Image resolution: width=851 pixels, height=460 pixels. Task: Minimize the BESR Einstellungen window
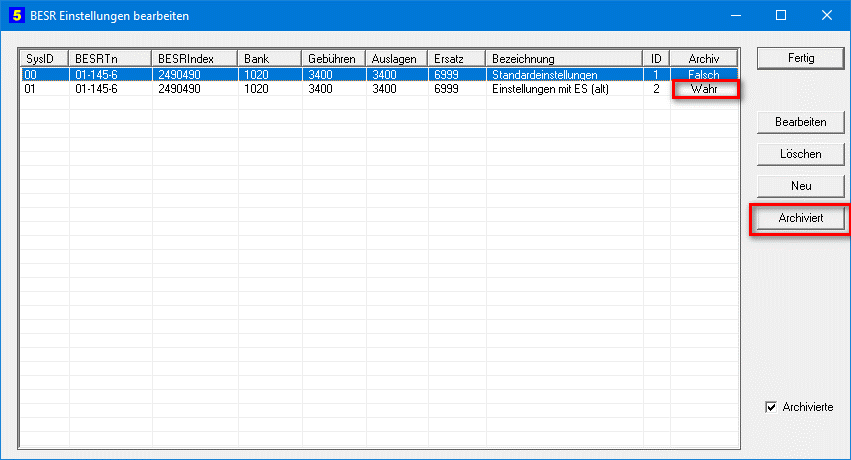[736, 15]
